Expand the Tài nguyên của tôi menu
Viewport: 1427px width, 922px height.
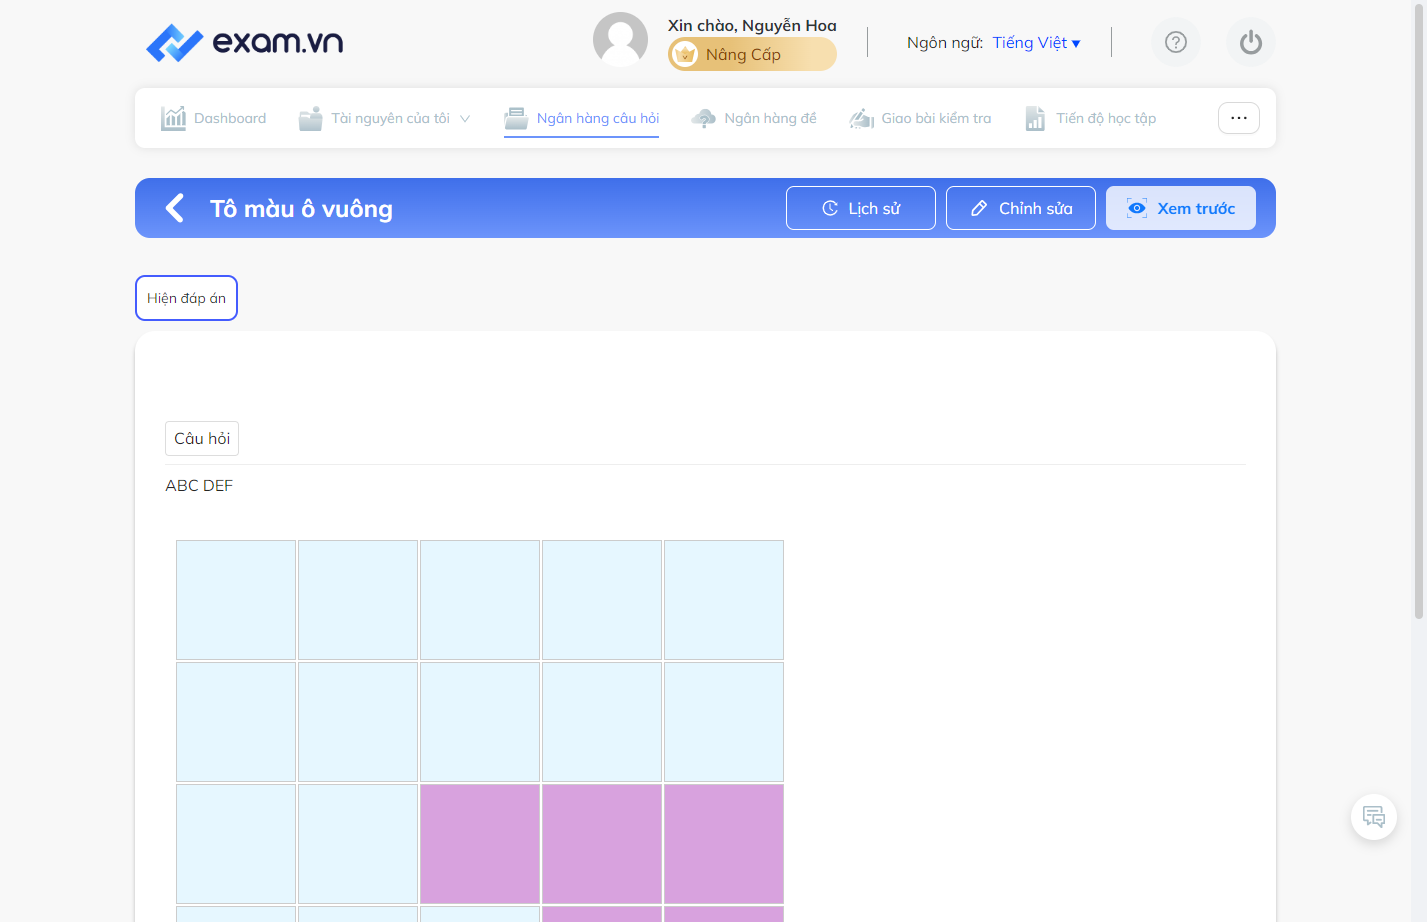tap(385, 118)
